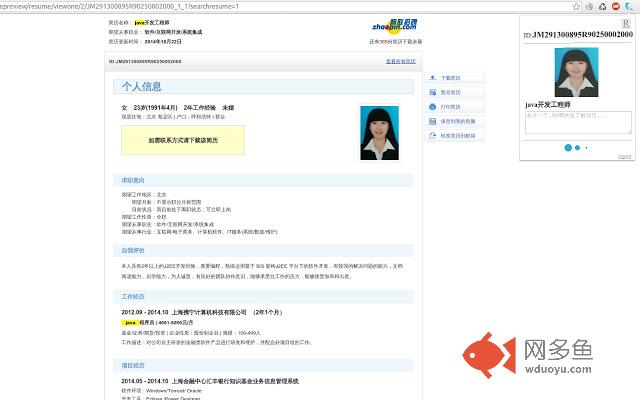Screen dimensions: 640x400
Task: Click the medium blue dot in the popup
Action: point(577,148)
